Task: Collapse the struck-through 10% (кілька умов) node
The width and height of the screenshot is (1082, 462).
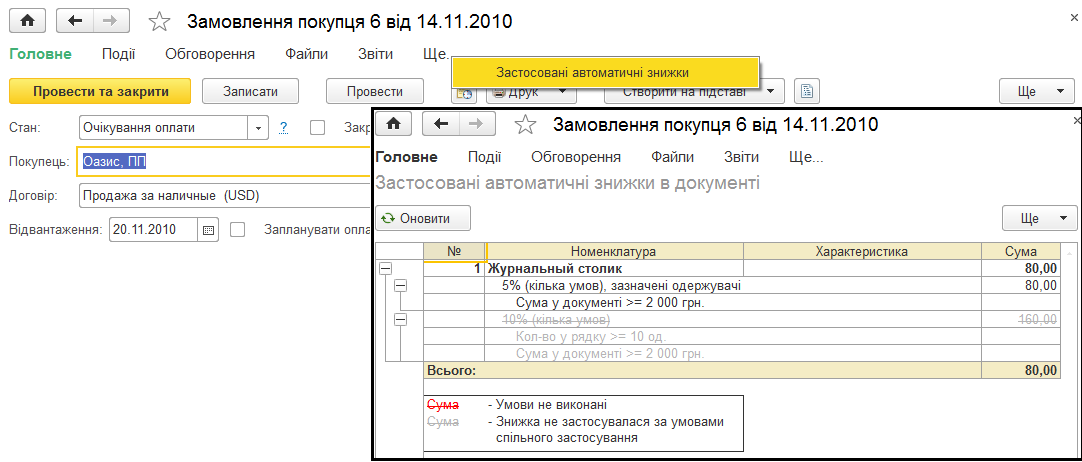Action: click(x=400, y=319)
